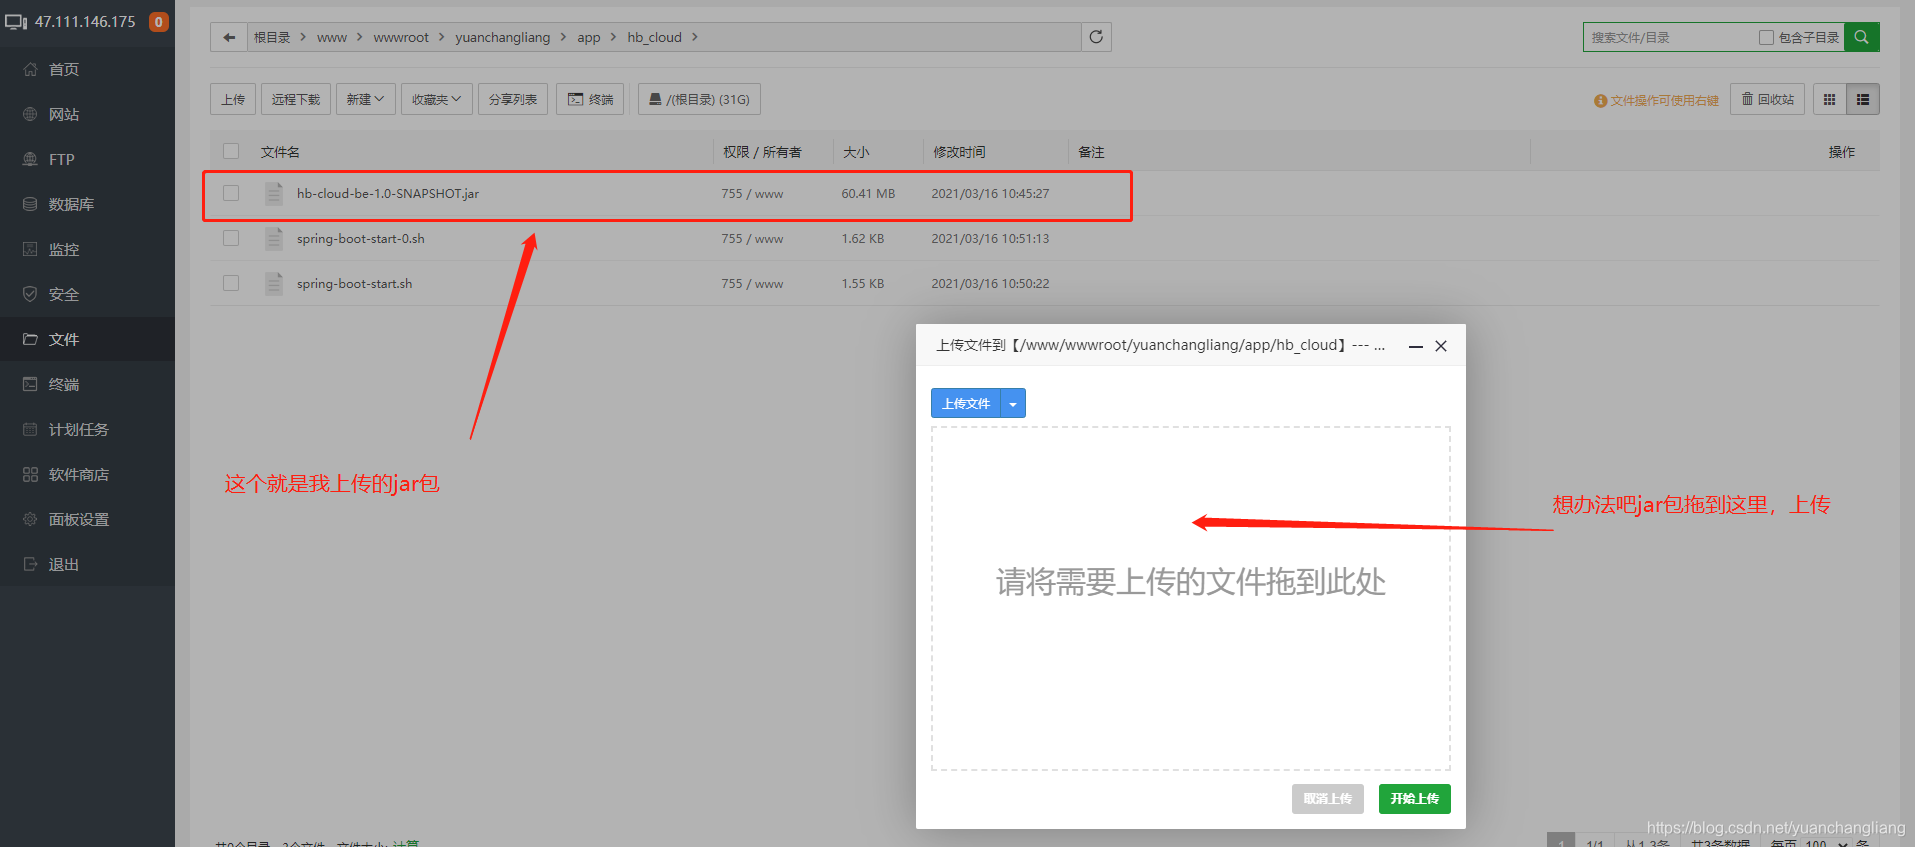Expand path chevron after hb_cloud

click(695, 37)
